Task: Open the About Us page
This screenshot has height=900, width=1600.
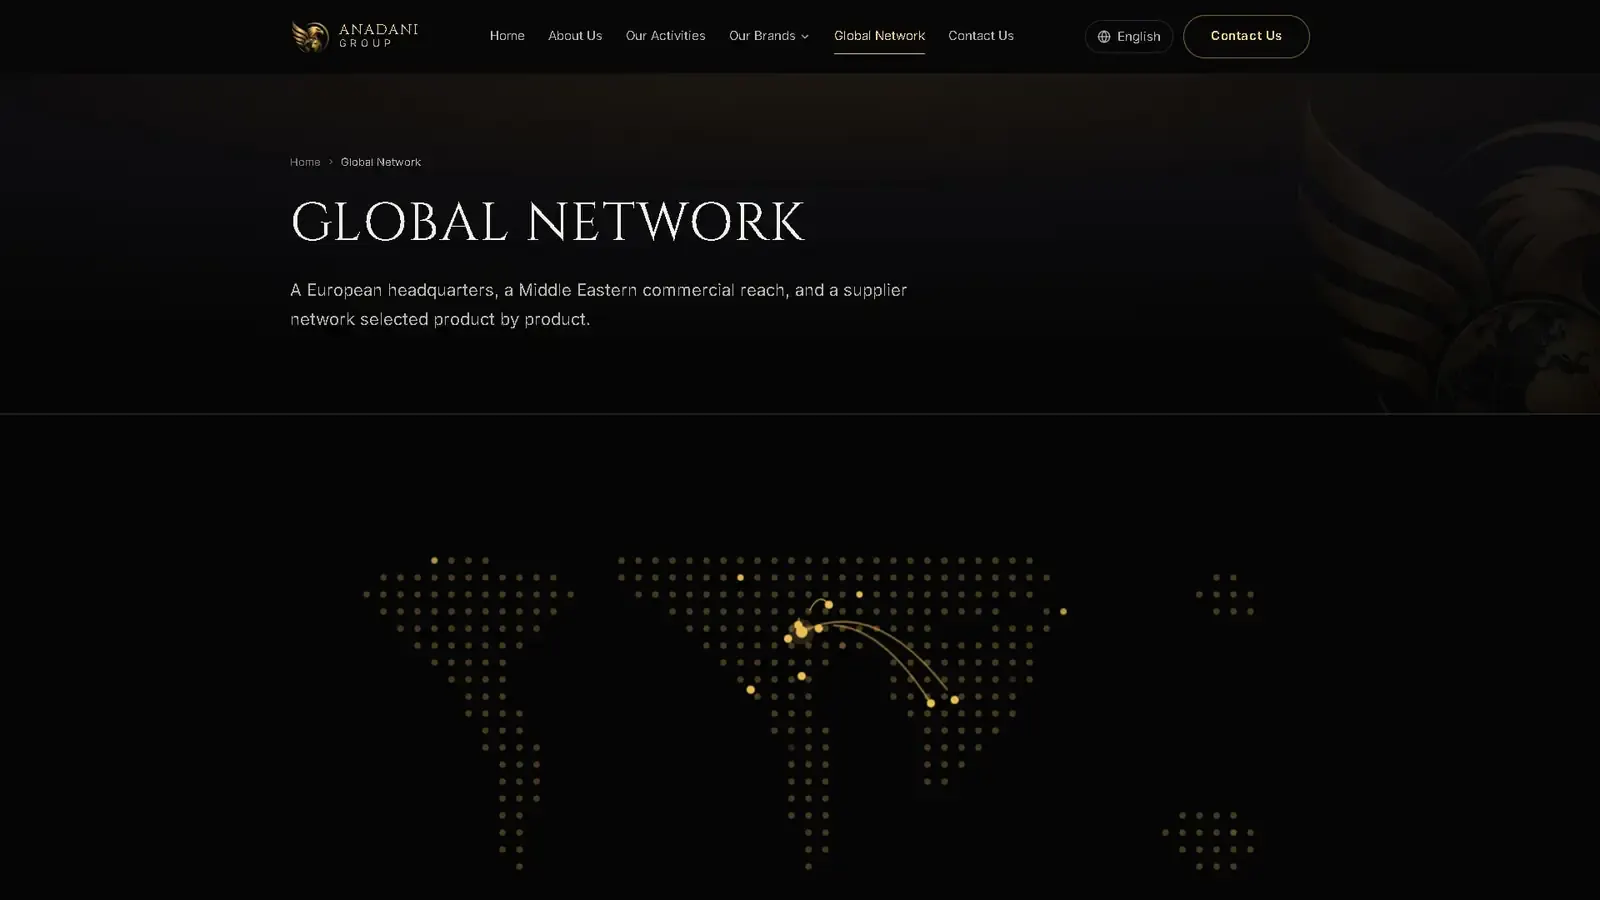Action: click(575, 36)
